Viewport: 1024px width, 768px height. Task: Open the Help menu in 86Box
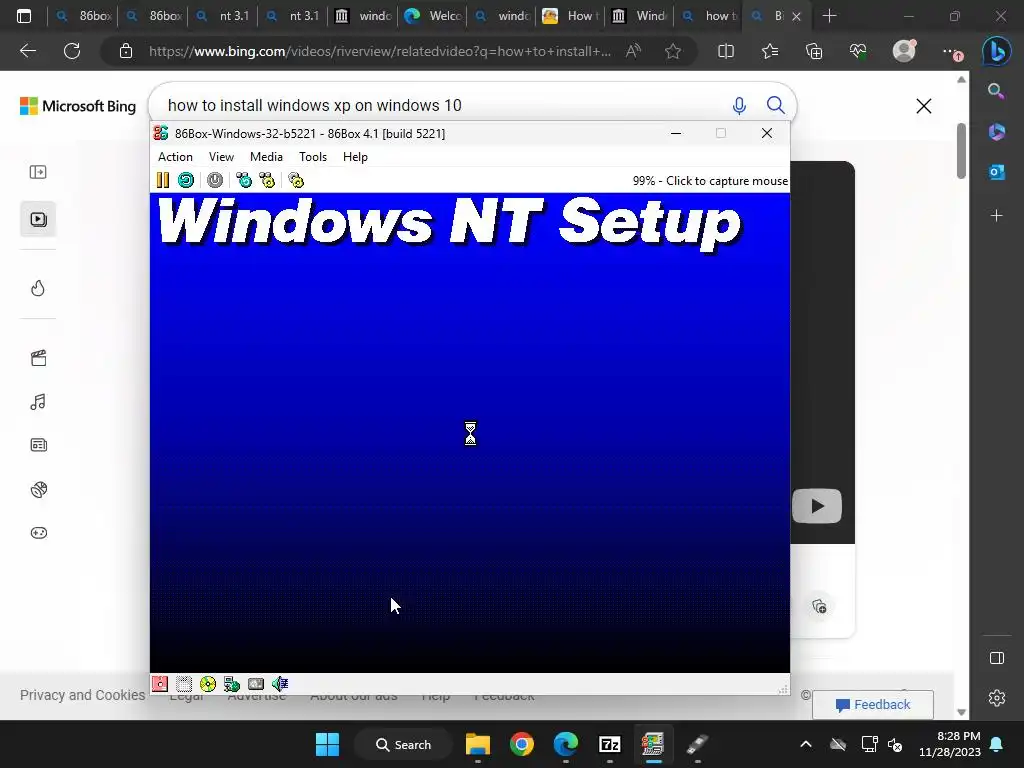(x=355, y=157)
